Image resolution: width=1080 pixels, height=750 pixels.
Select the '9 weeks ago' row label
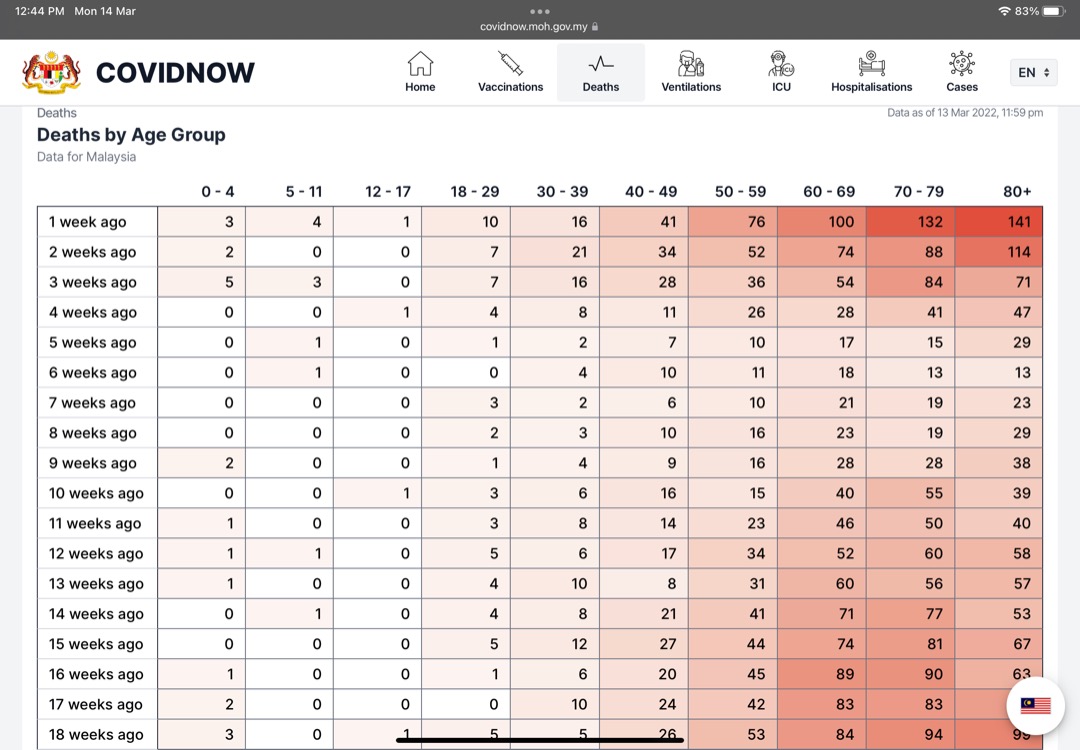click(x=92, y=463)
